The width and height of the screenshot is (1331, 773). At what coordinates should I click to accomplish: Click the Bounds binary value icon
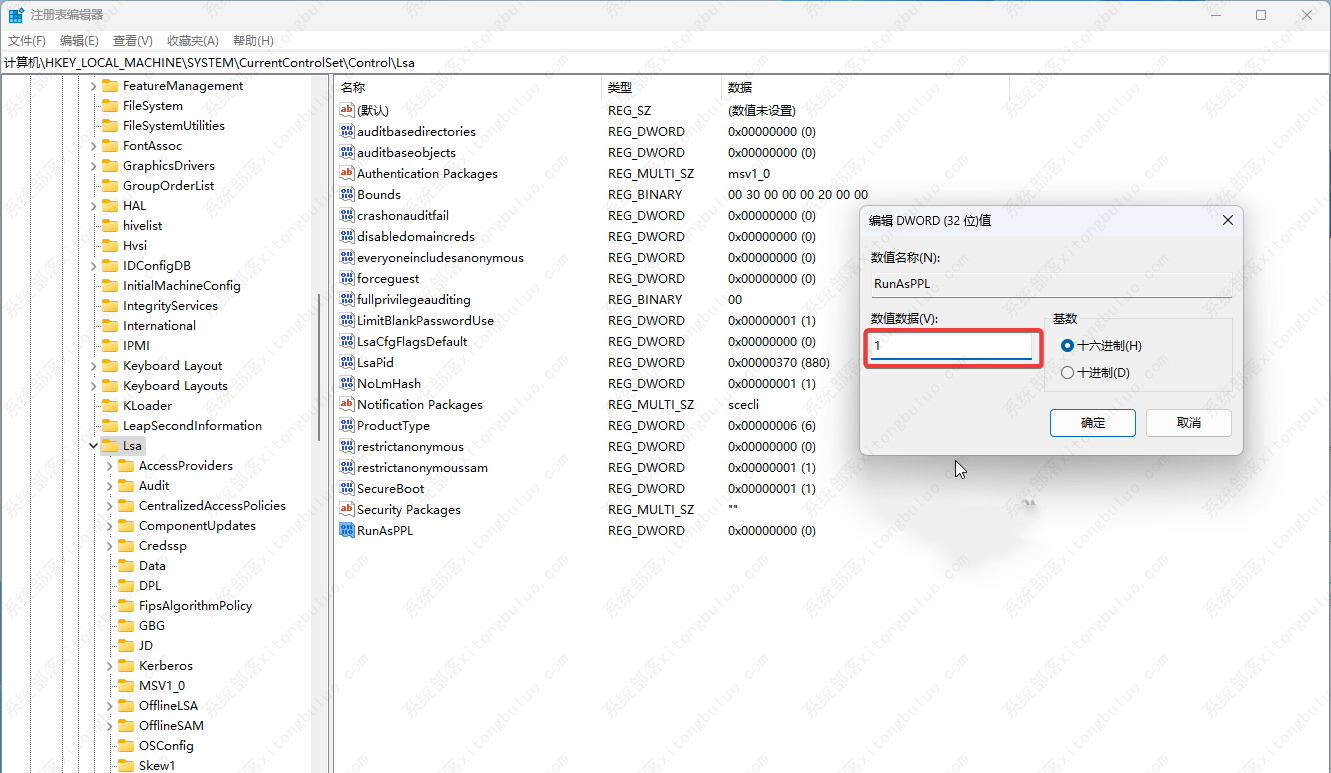click(347, 195)
